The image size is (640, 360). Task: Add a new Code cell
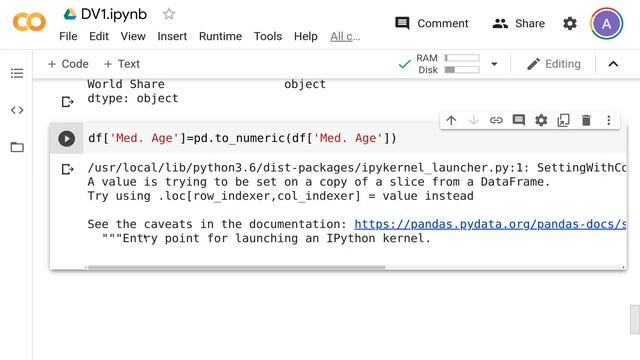click(x=68, y=64)
